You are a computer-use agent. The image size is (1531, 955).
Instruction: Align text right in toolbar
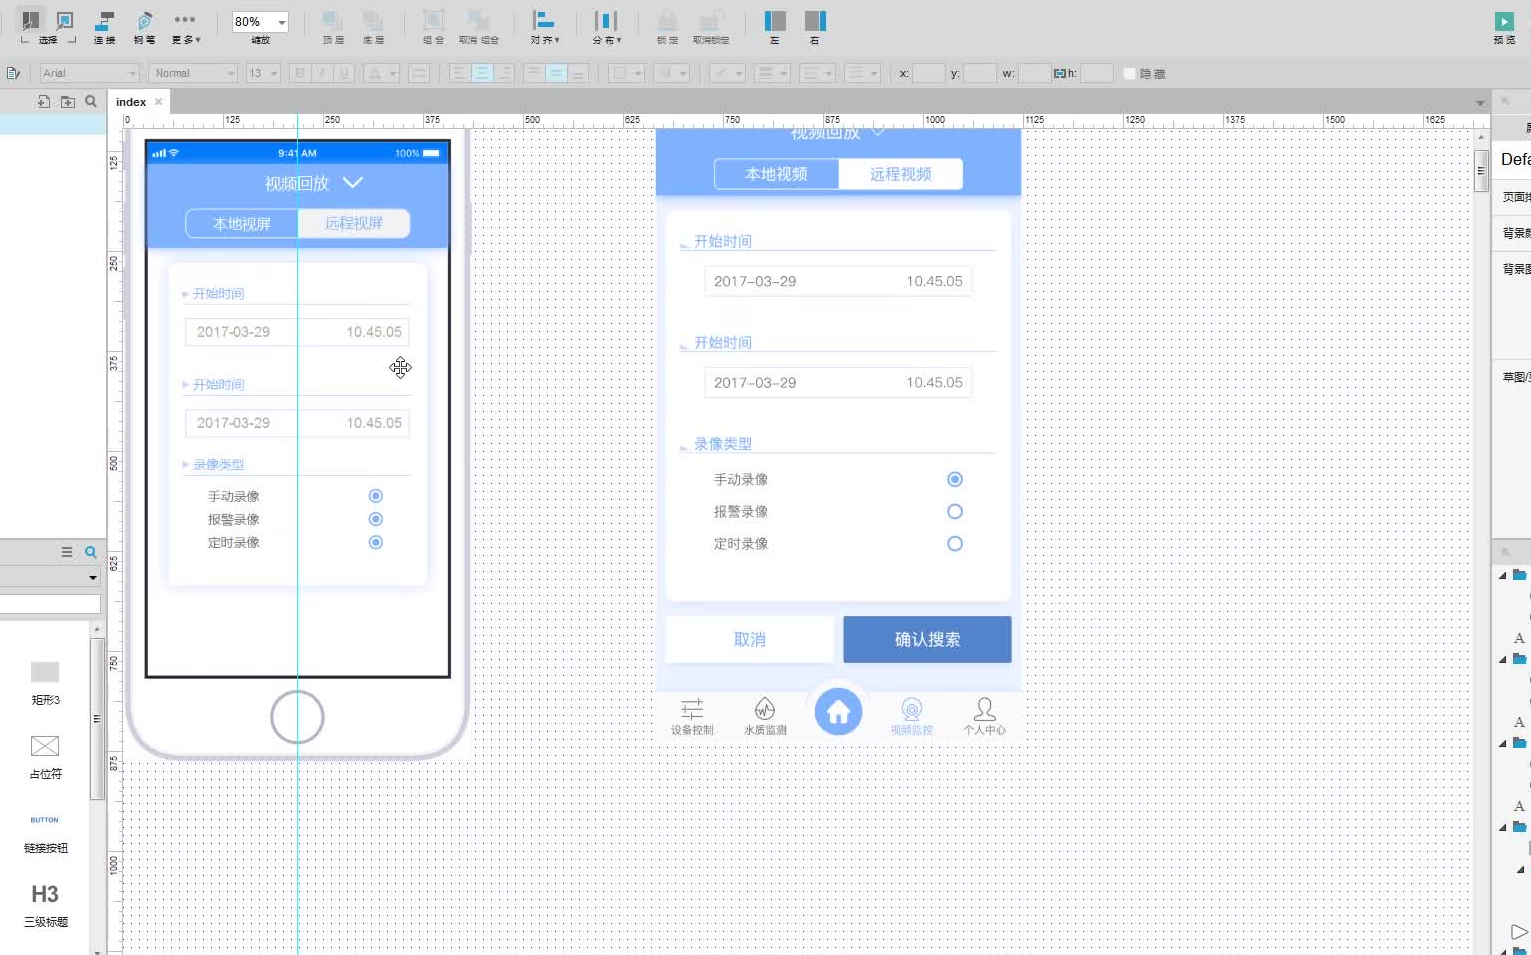(x=505, y=73)
